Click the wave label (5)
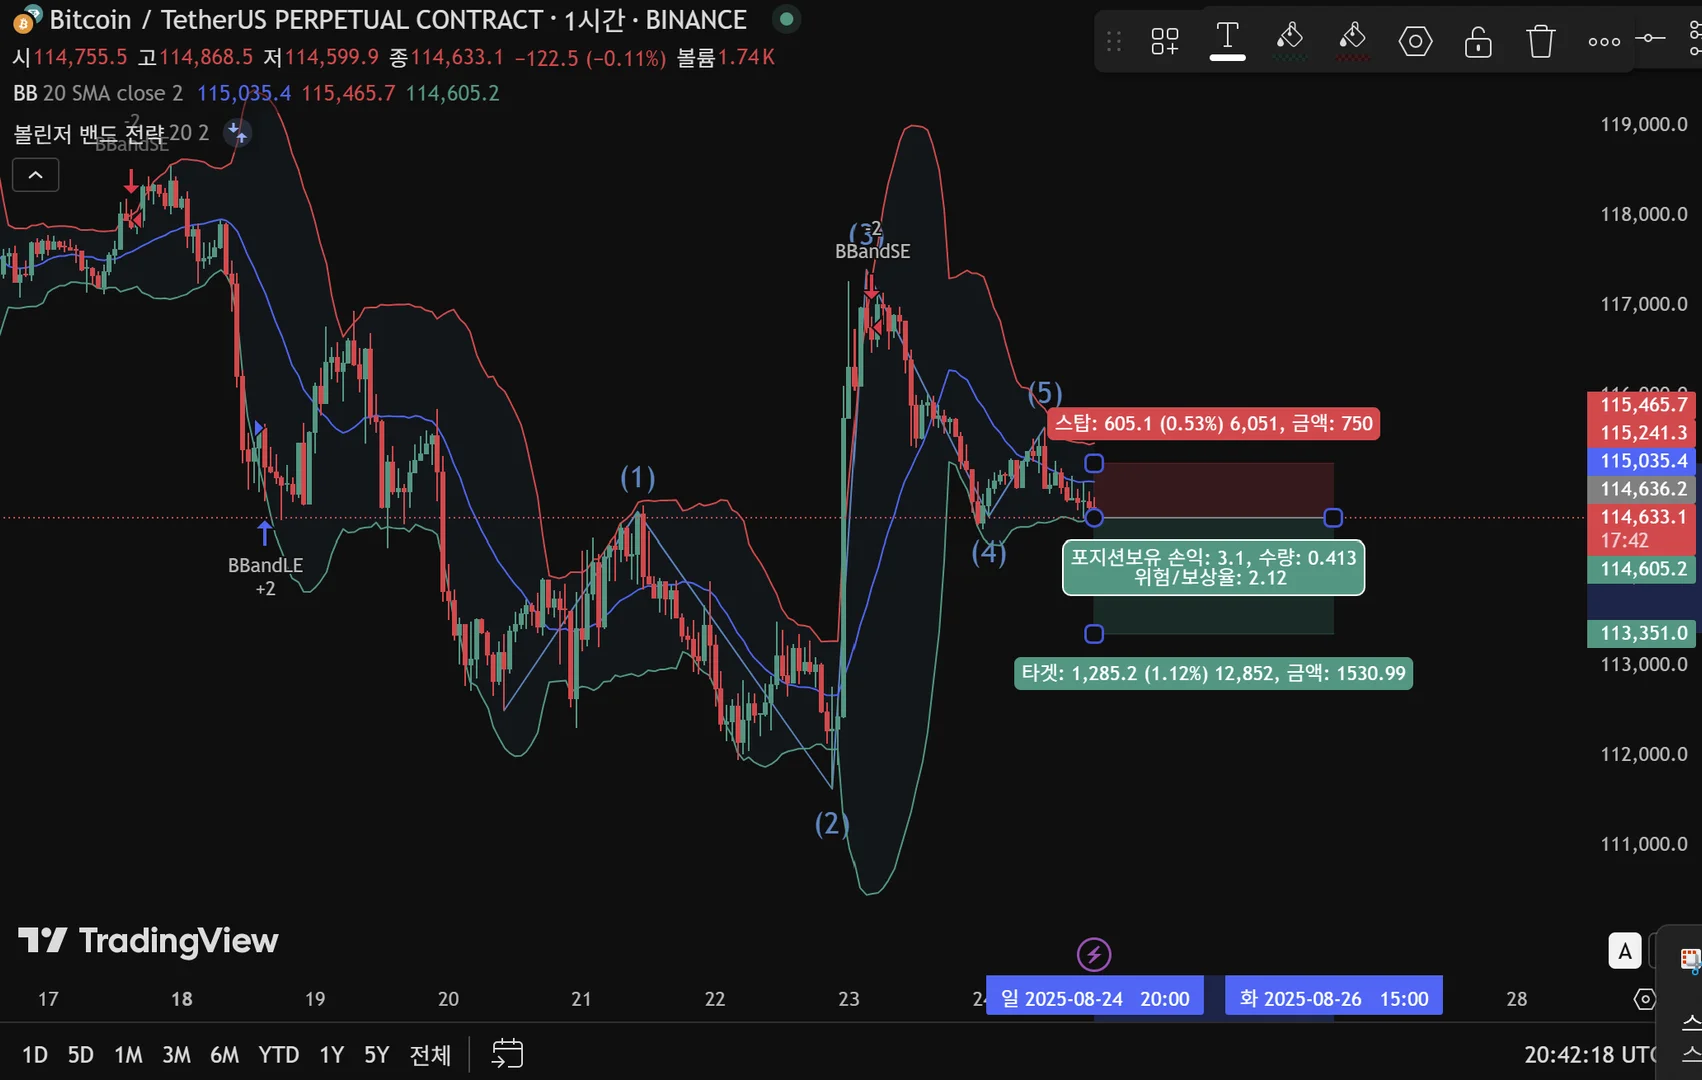 [1045, 393]
